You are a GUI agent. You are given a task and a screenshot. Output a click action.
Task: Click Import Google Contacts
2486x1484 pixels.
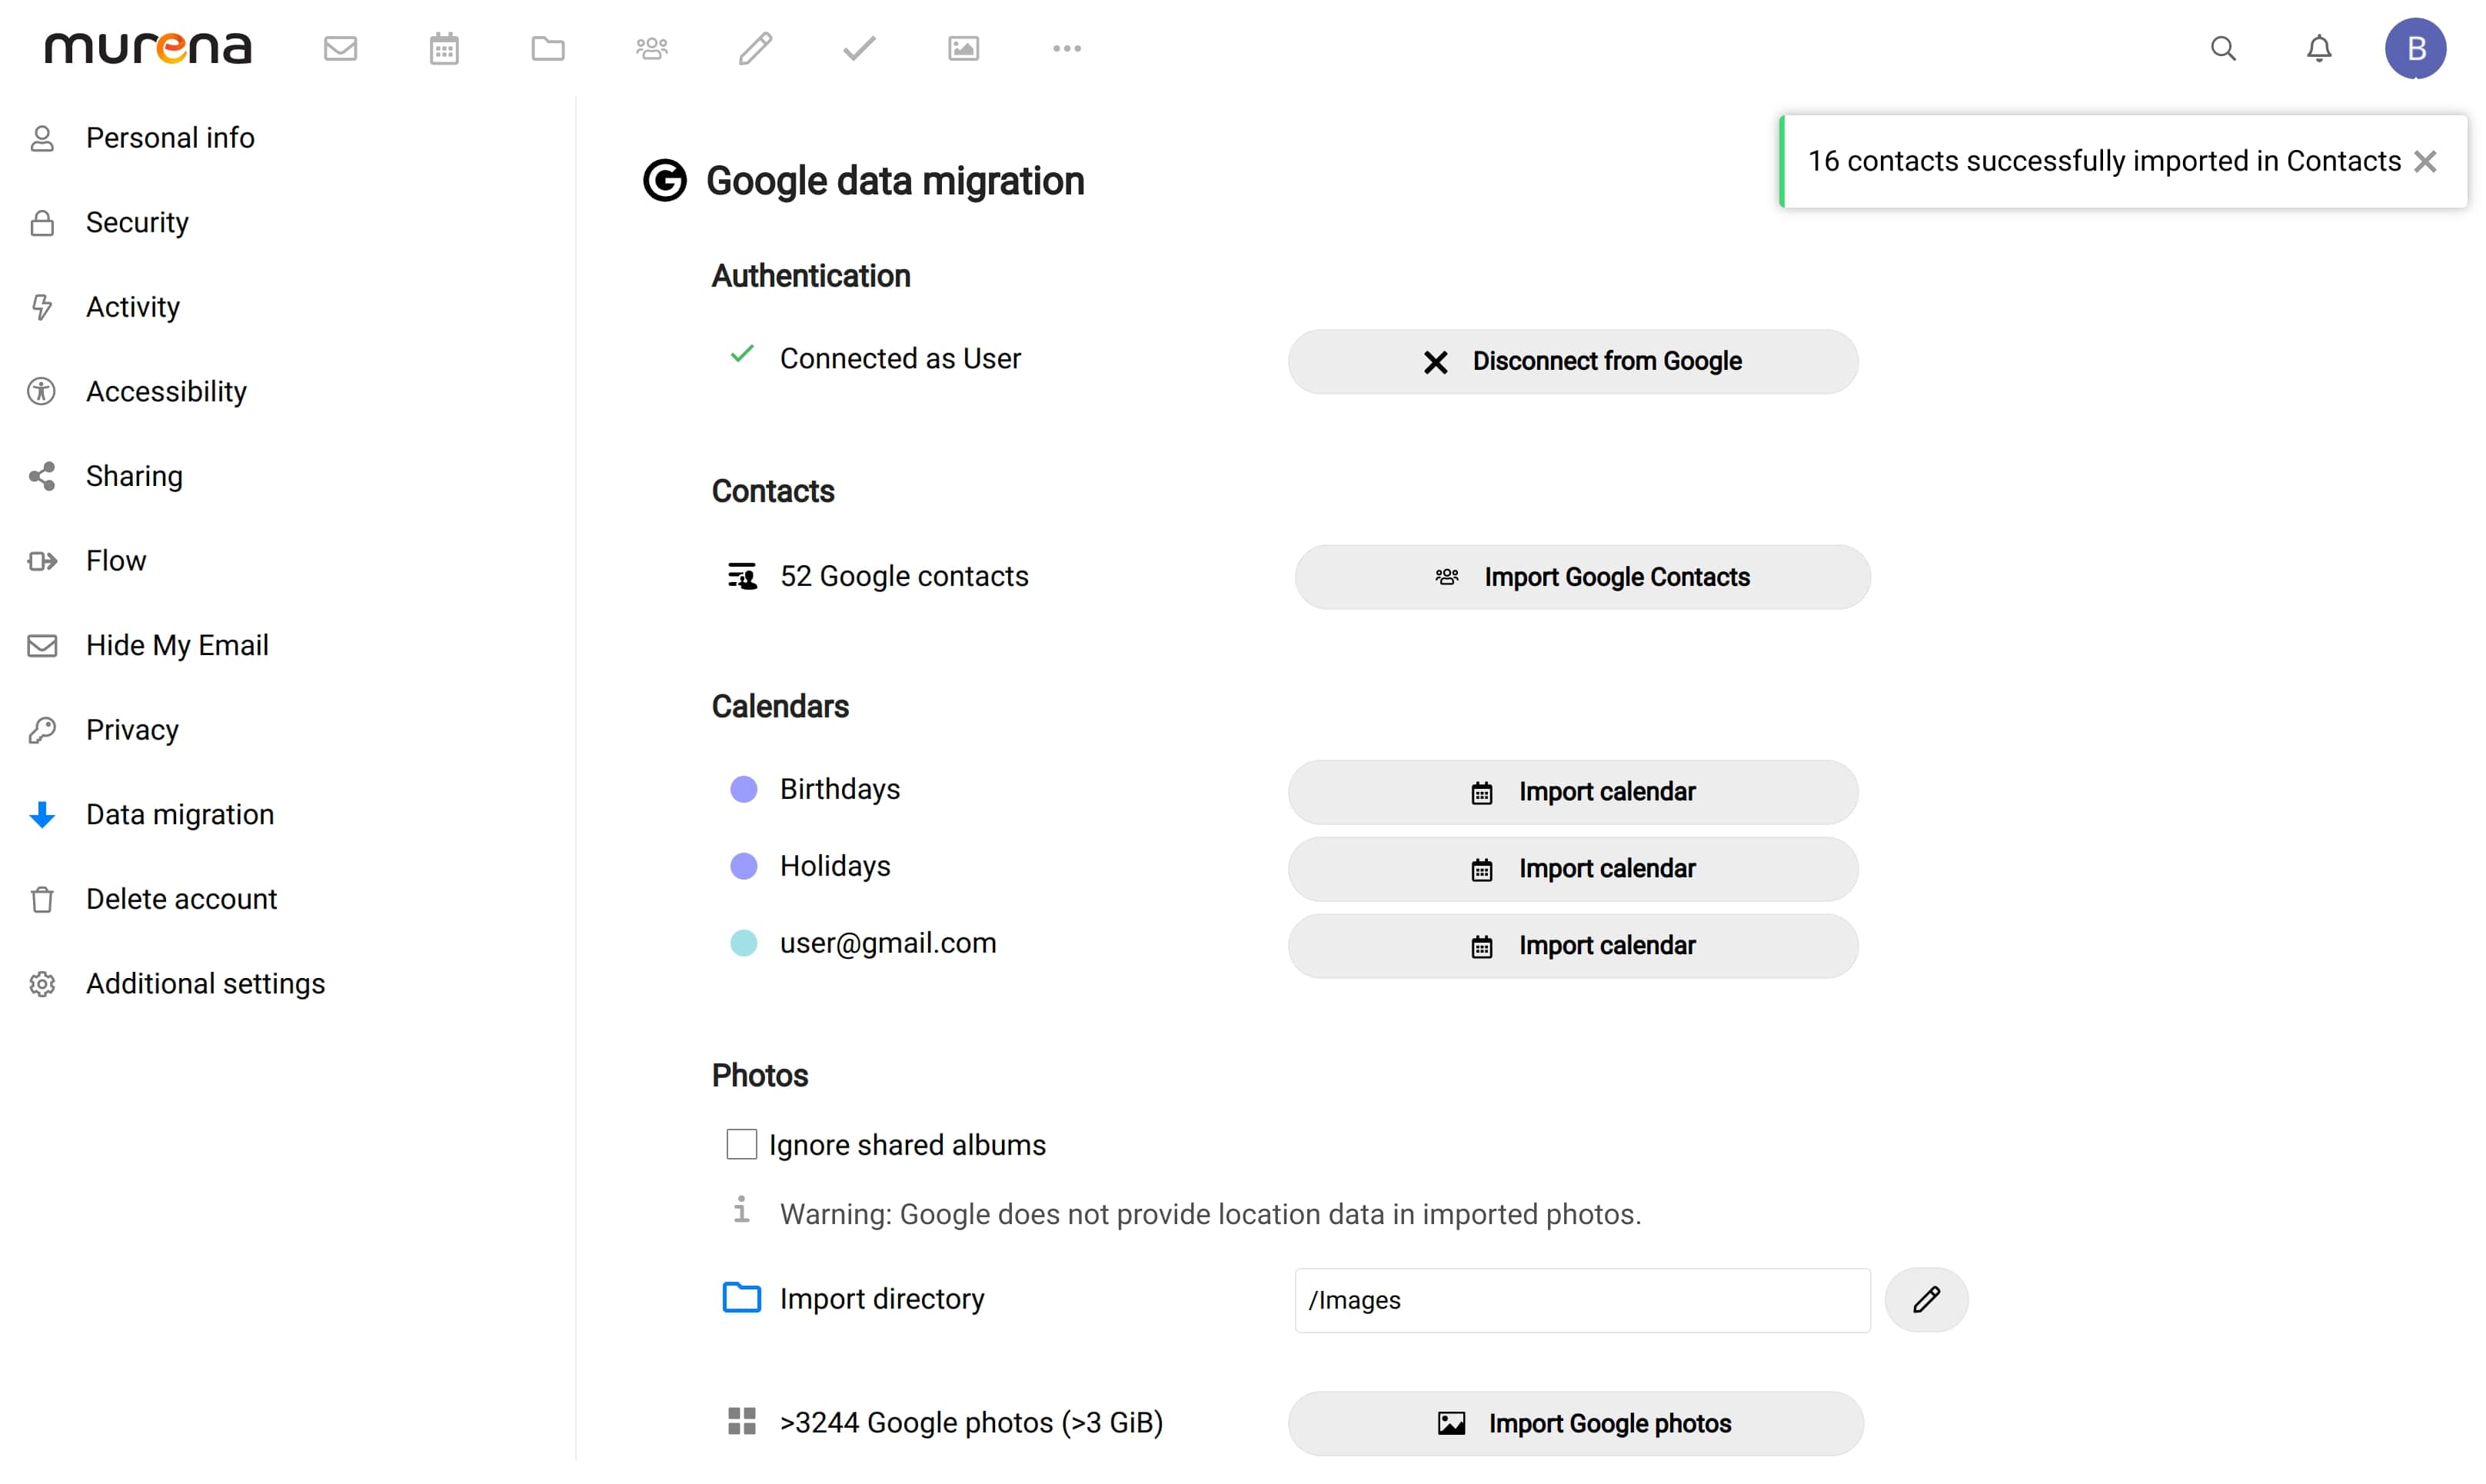(x=1580, y=576)
